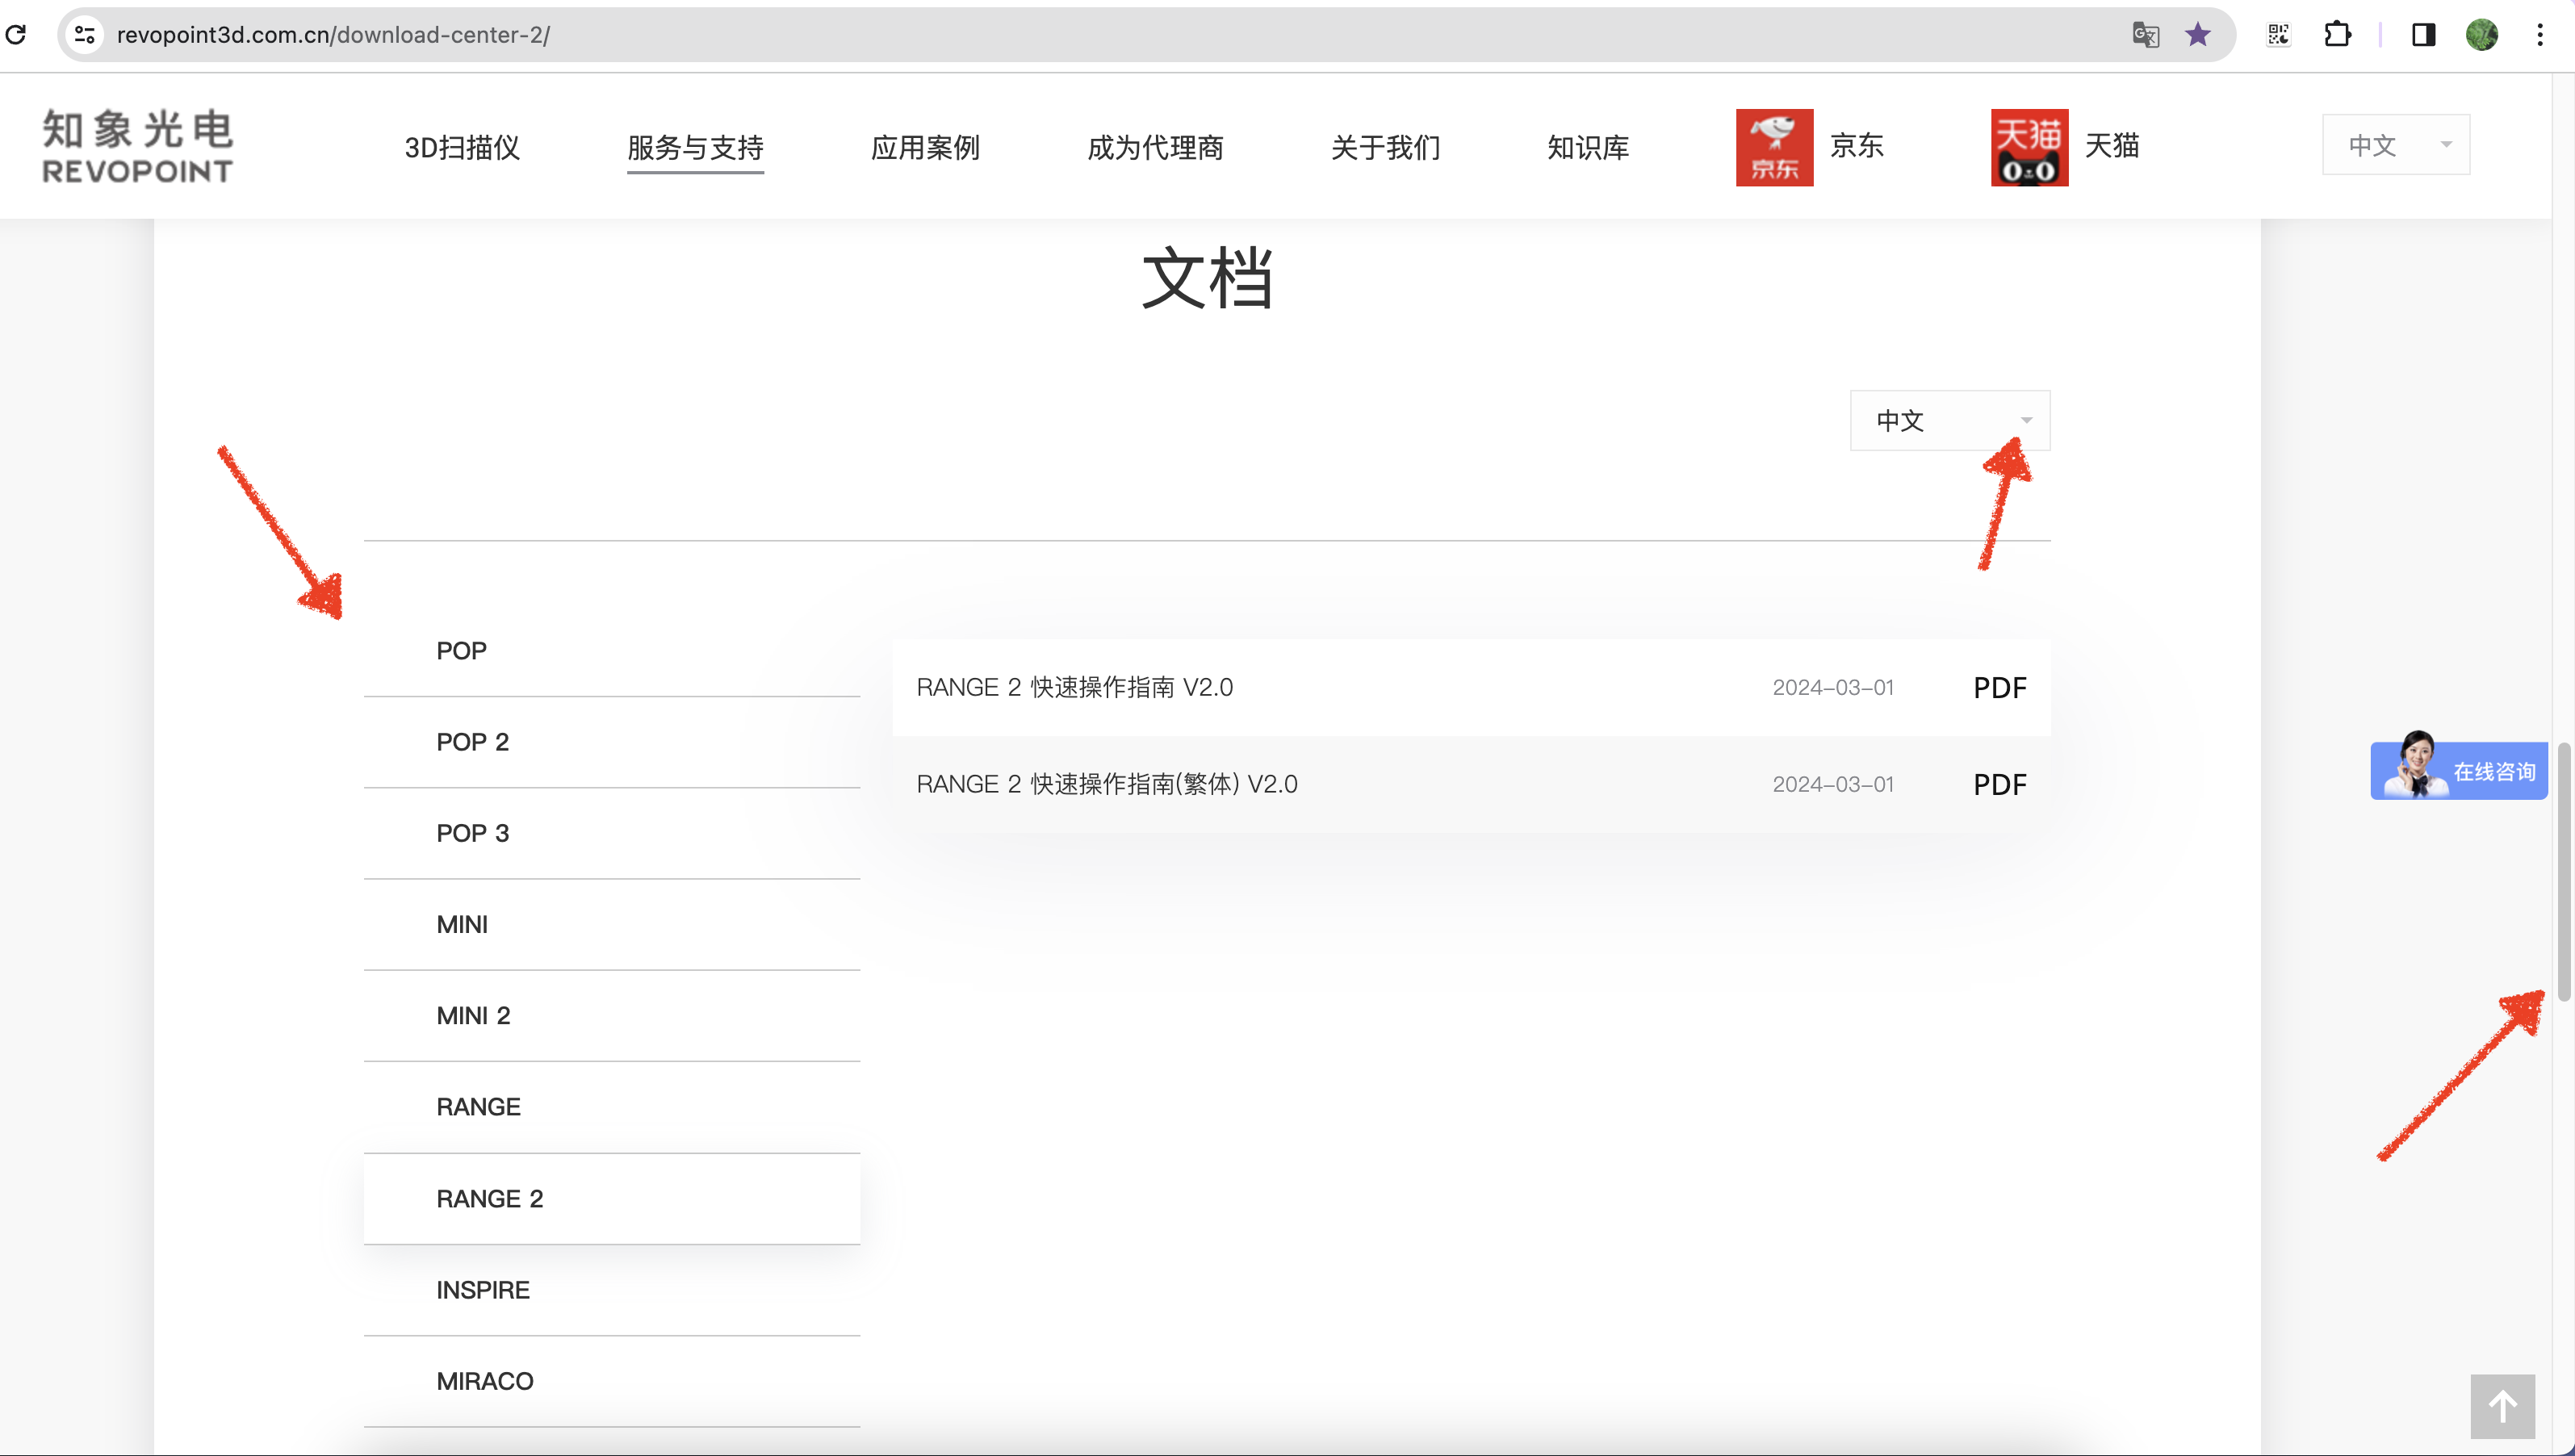Screen dimensions: 2575x1456
Task: Click the Google Translate icon
Action: pyautogui.click(x=2145, y=35)
